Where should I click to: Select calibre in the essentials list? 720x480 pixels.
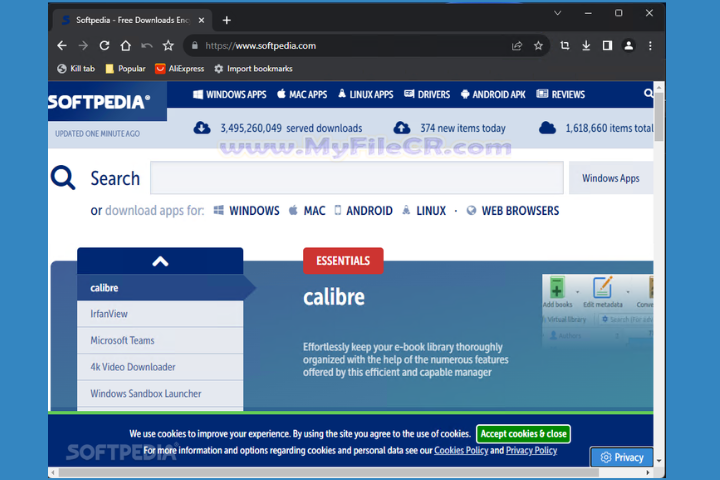pos(160,288)
